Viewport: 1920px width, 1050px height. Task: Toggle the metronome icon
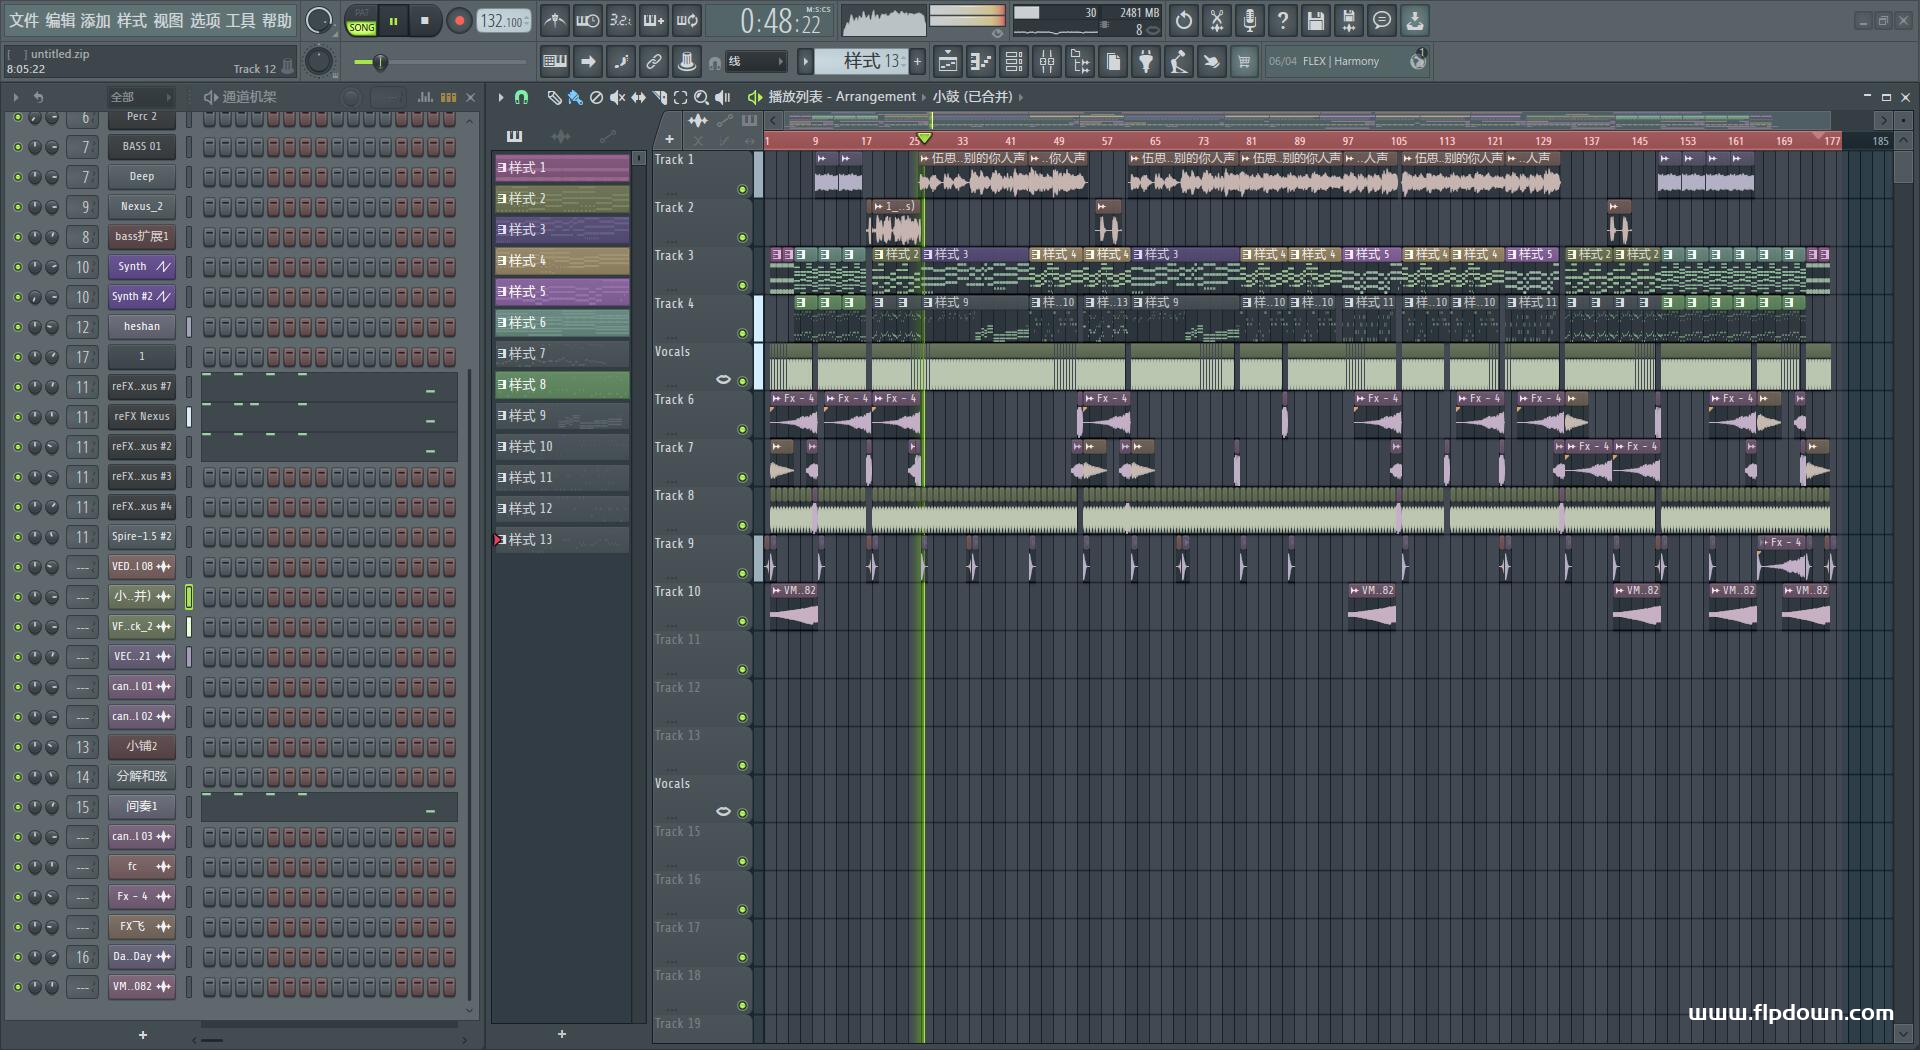555,20
